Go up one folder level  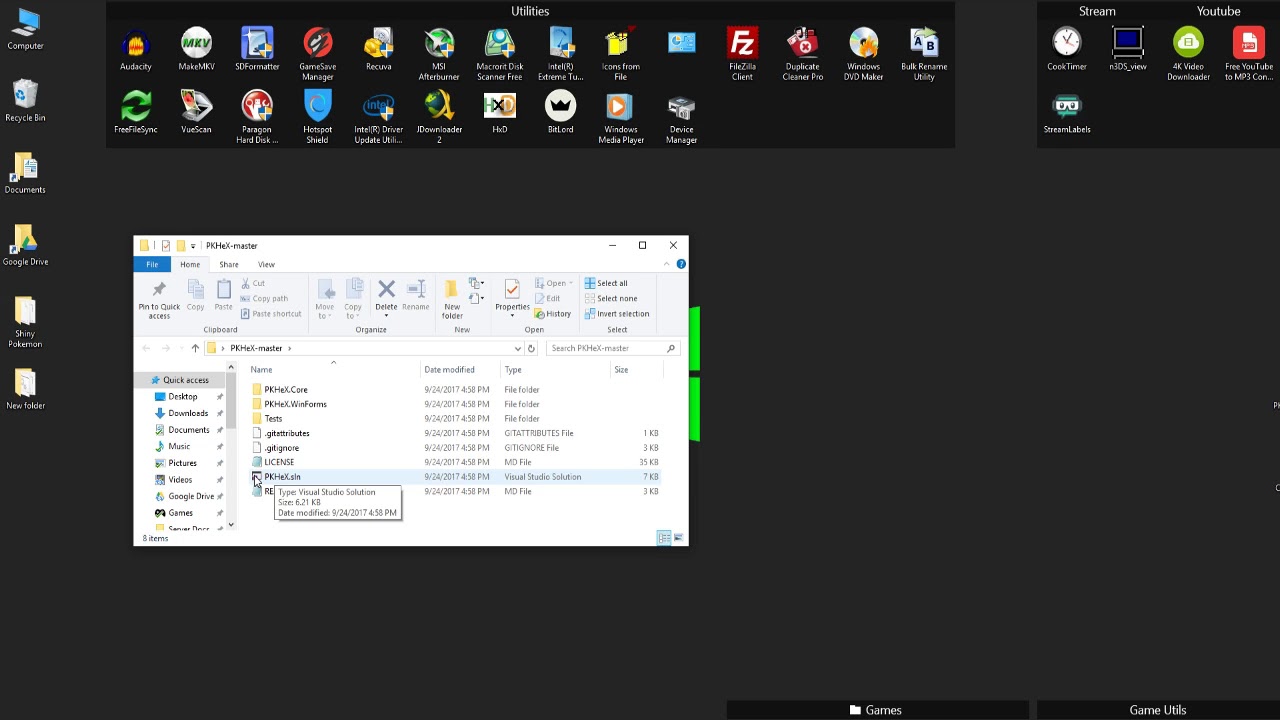pos(195,348)
